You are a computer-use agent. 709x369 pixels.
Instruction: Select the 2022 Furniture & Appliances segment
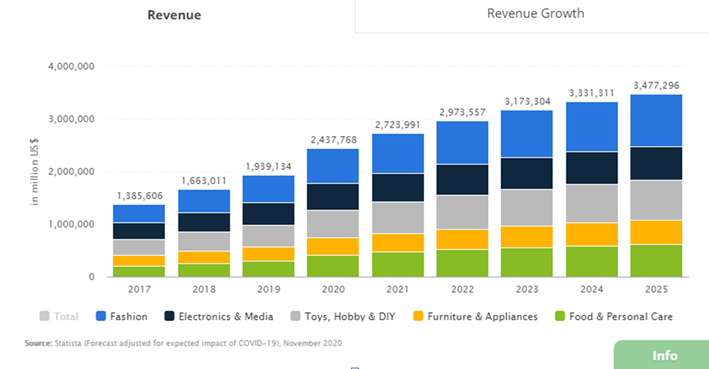(x=462, y=240)
